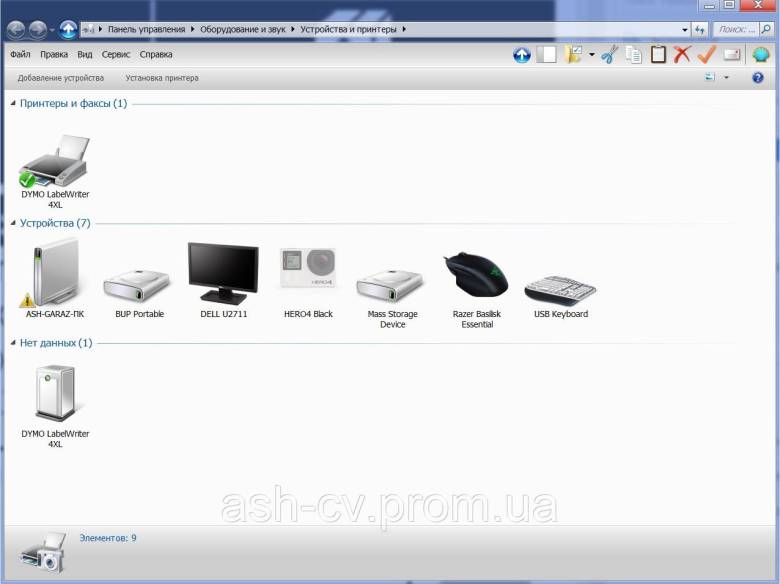780x584 pixels.
Task: Select the USB Keyboard device
Action: [x=561, y=295]
